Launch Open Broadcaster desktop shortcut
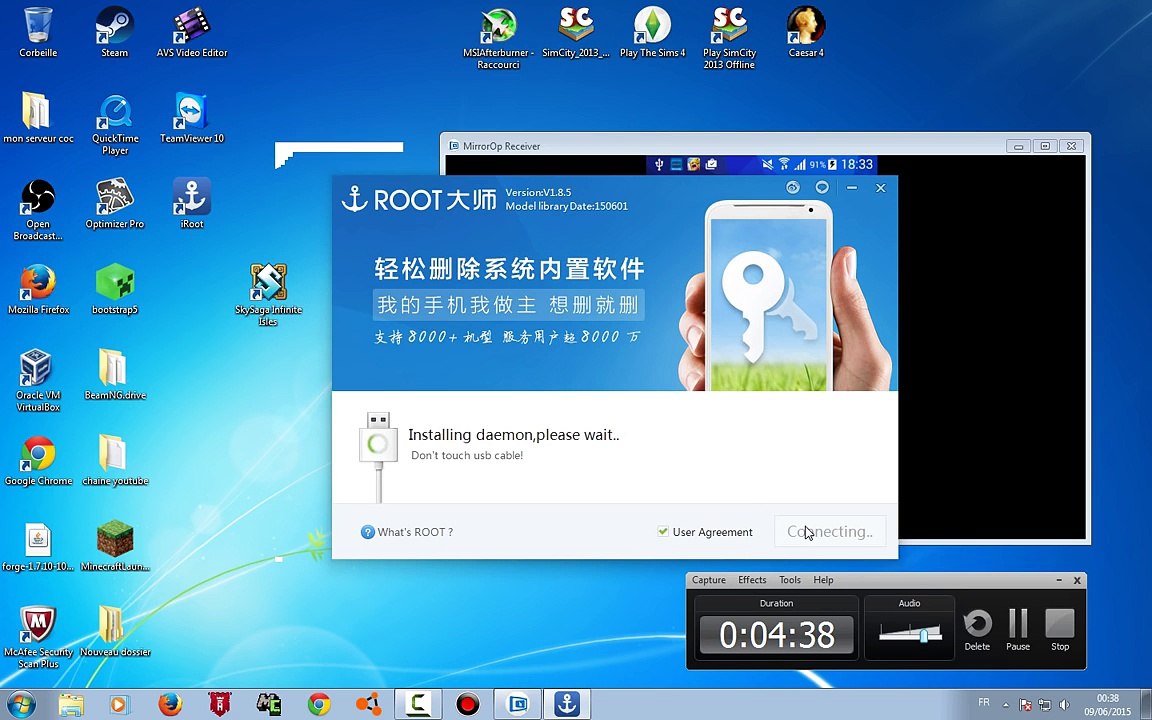 pyautogui.click(x=38, y=209)
